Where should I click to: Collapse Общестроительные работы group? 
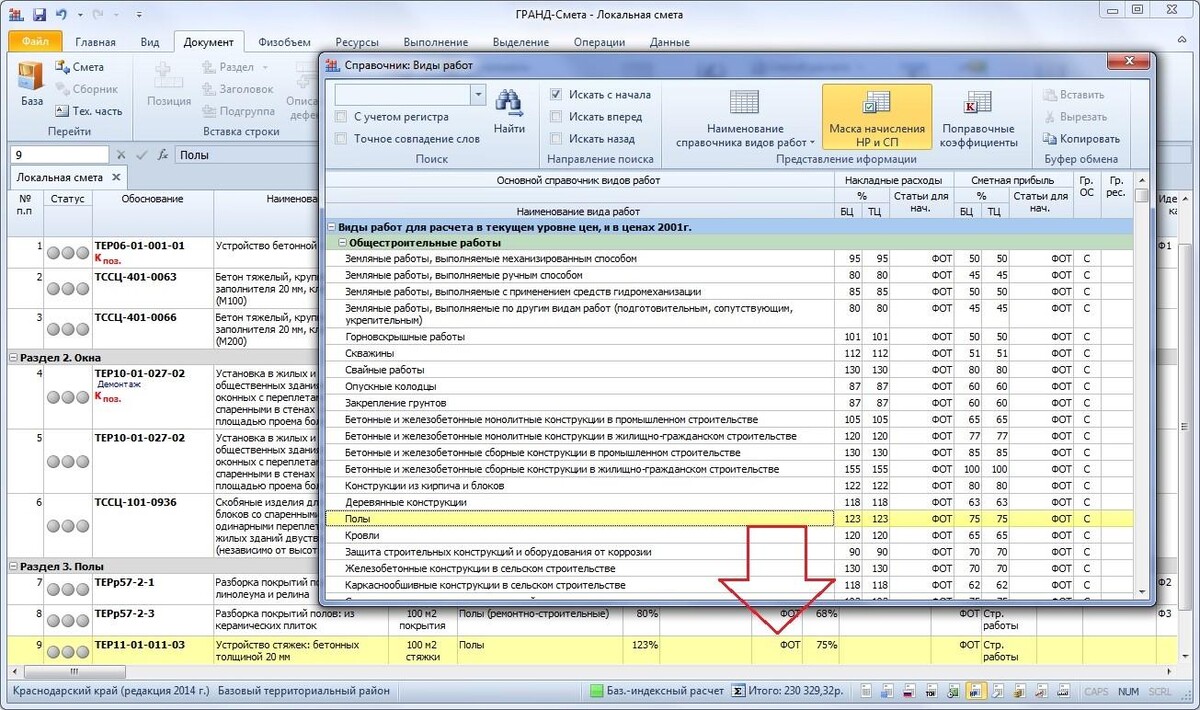point(342,243)
